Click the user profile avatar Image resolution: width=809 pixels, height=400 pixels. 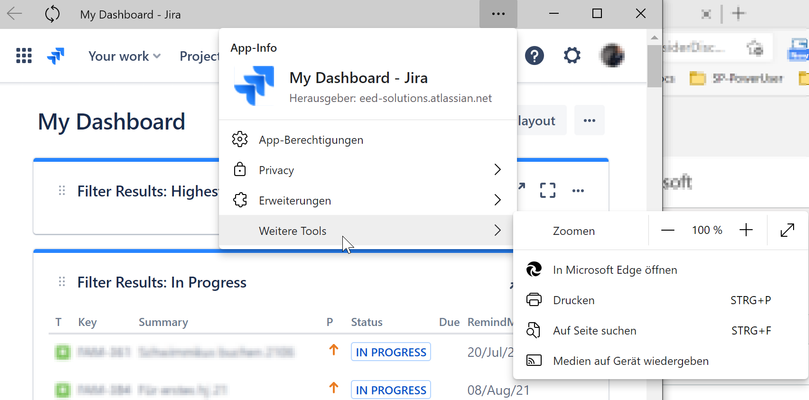point(613,55)
